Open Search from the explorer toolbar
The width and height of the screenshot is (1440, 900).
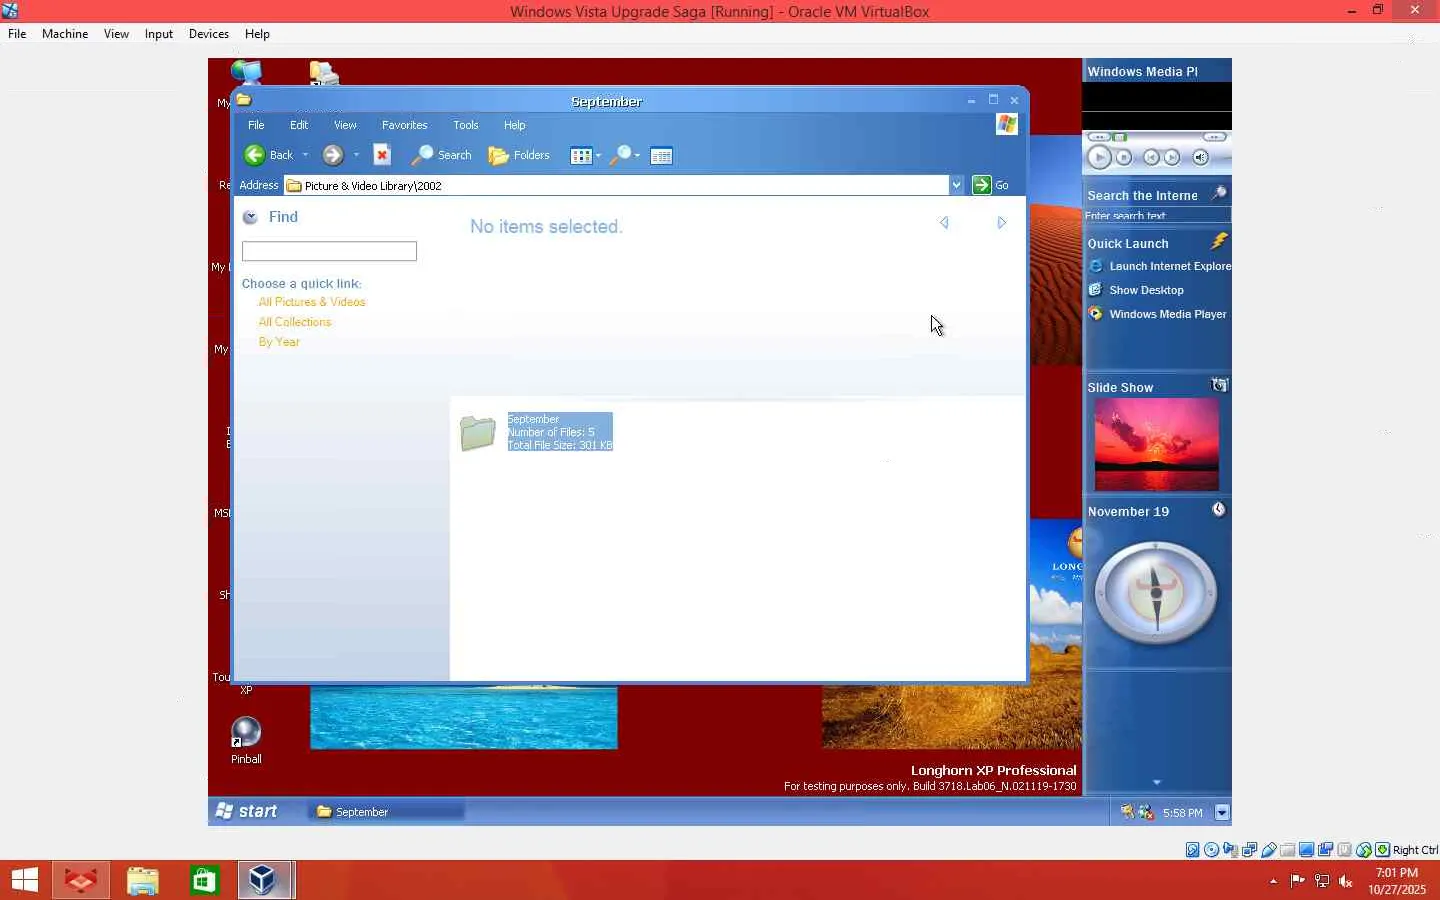click(442, 155)
